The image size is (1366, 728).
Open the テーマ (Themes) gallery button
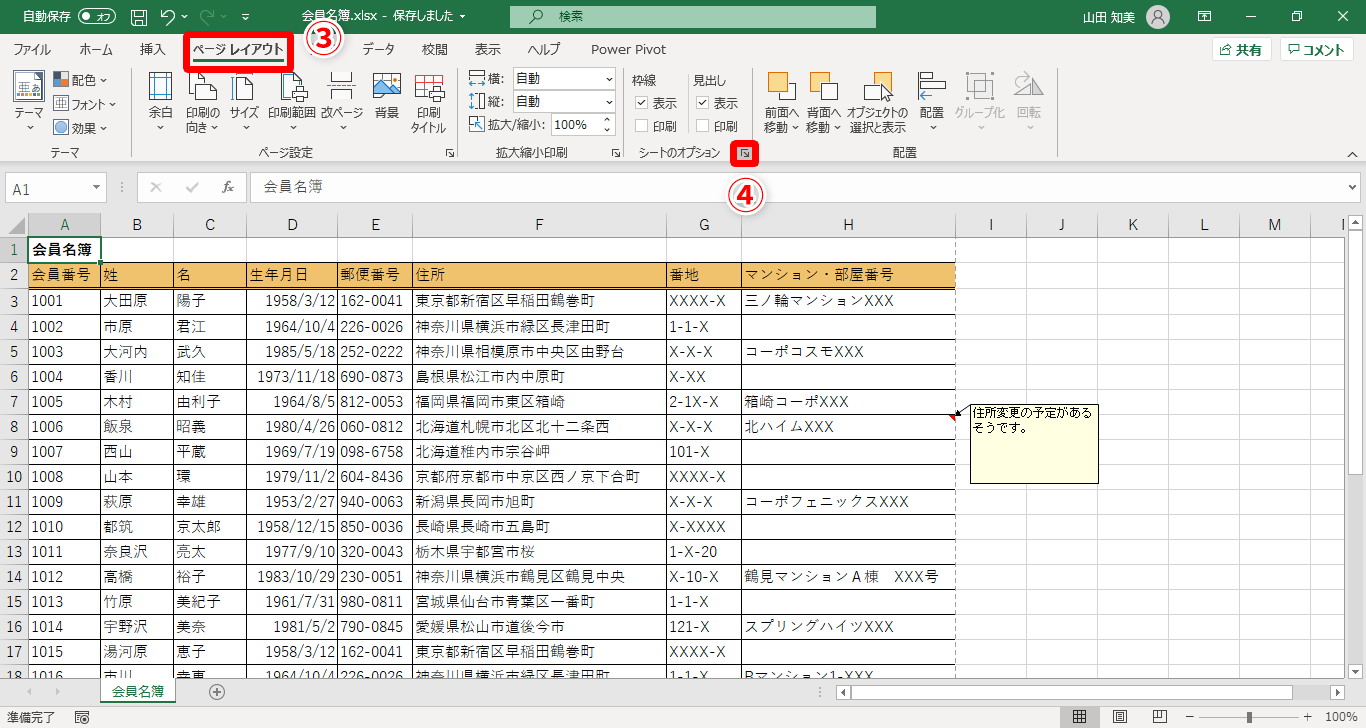28,103
